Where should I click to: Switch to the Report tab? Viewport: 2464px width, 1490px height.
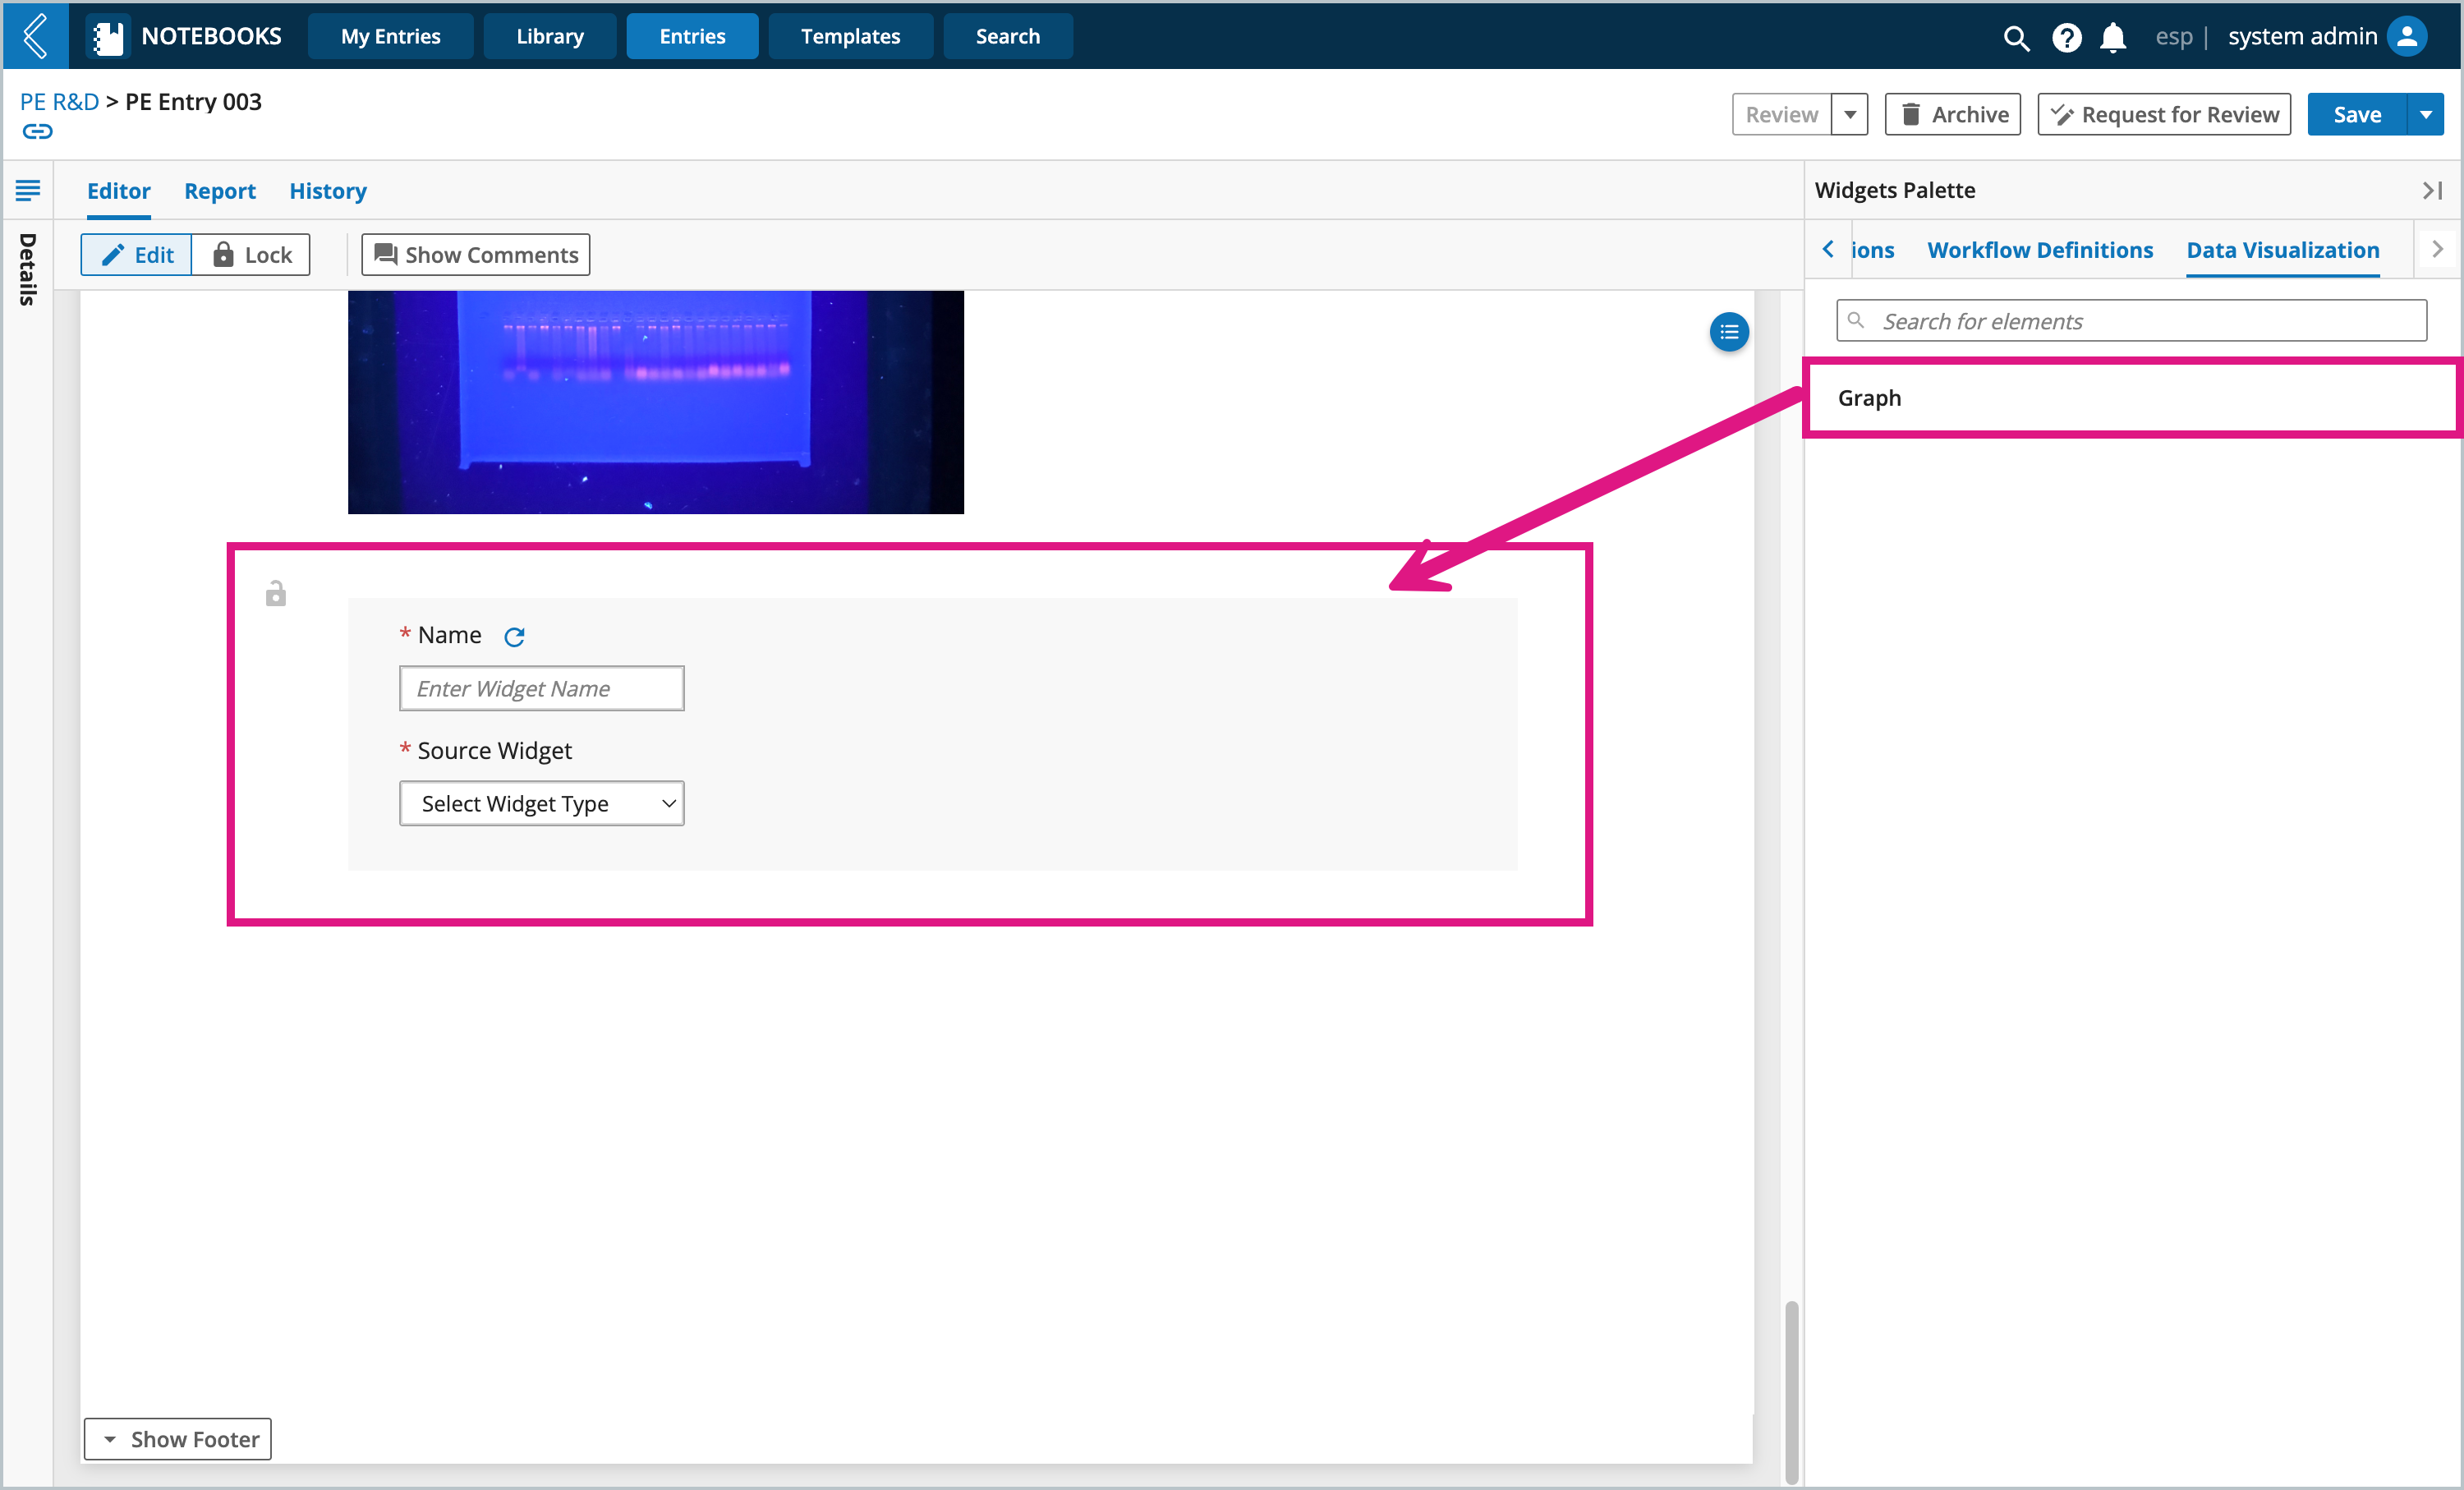click(217, 190)
